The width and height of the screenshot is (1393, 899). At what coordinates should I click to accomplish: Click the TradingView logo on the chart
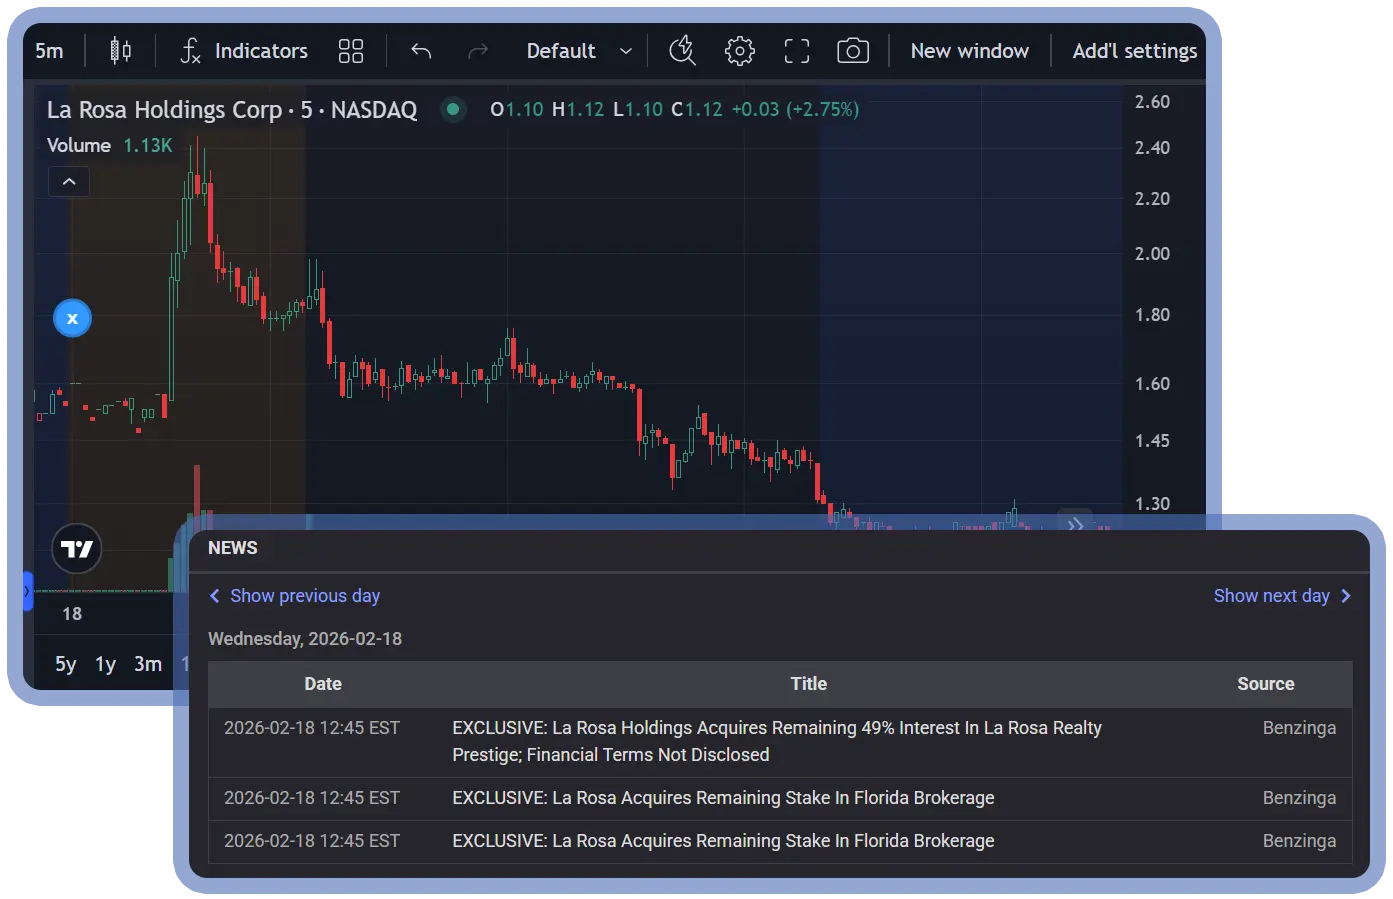tap(76, 549)
